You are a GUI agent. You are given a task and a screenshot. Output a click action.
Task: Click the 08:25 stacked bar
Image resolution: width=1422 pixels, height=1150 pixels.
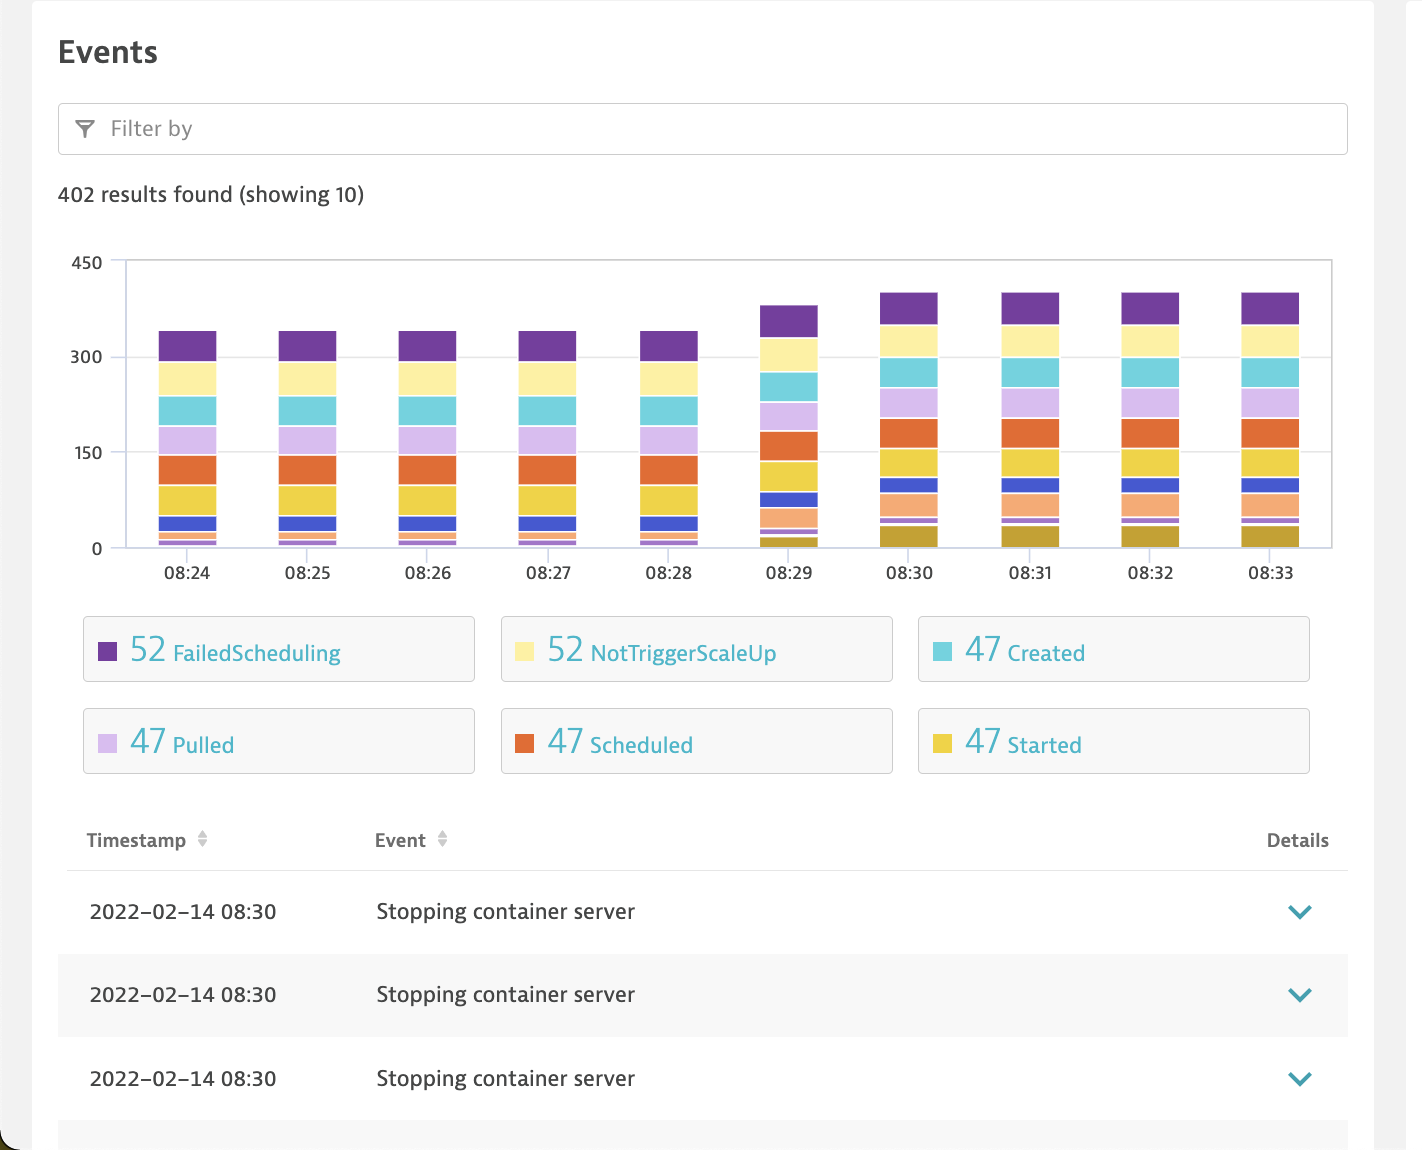click(307, 438)
